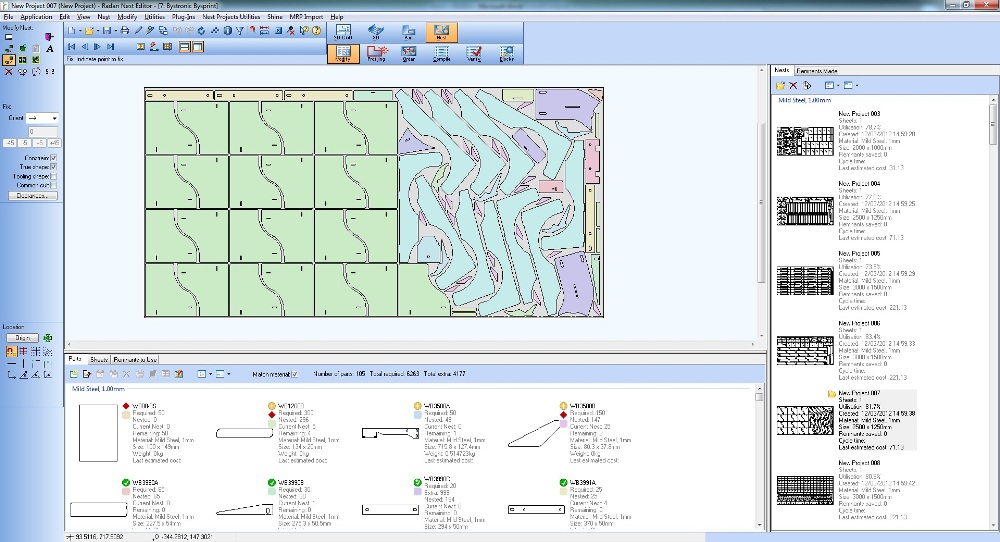
Task: Click the Save icon in the toolbar
Action: pyautogui.click(x=109, y=31)
